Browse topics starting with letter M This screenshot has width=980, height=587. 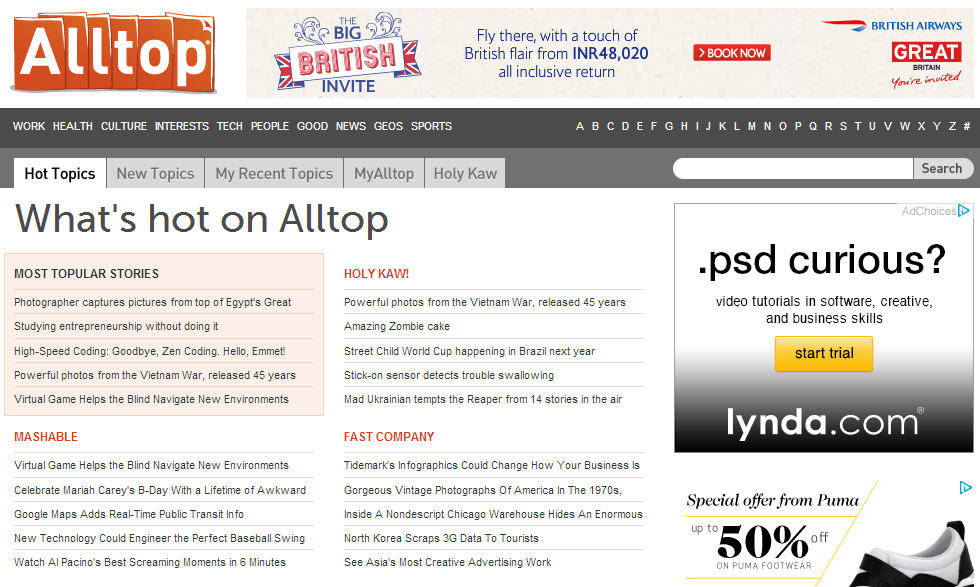(x=751, y=126)
